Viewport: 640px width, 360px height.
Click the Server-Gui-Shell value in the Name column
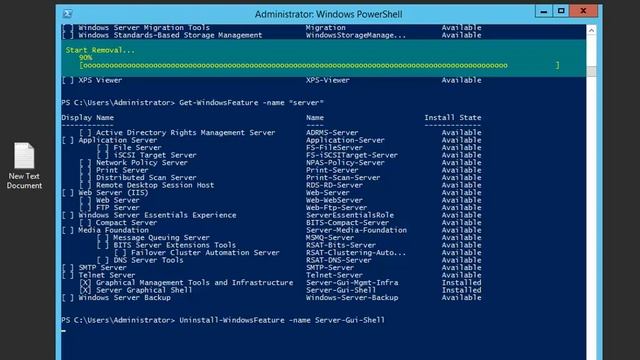coord(341,290)
